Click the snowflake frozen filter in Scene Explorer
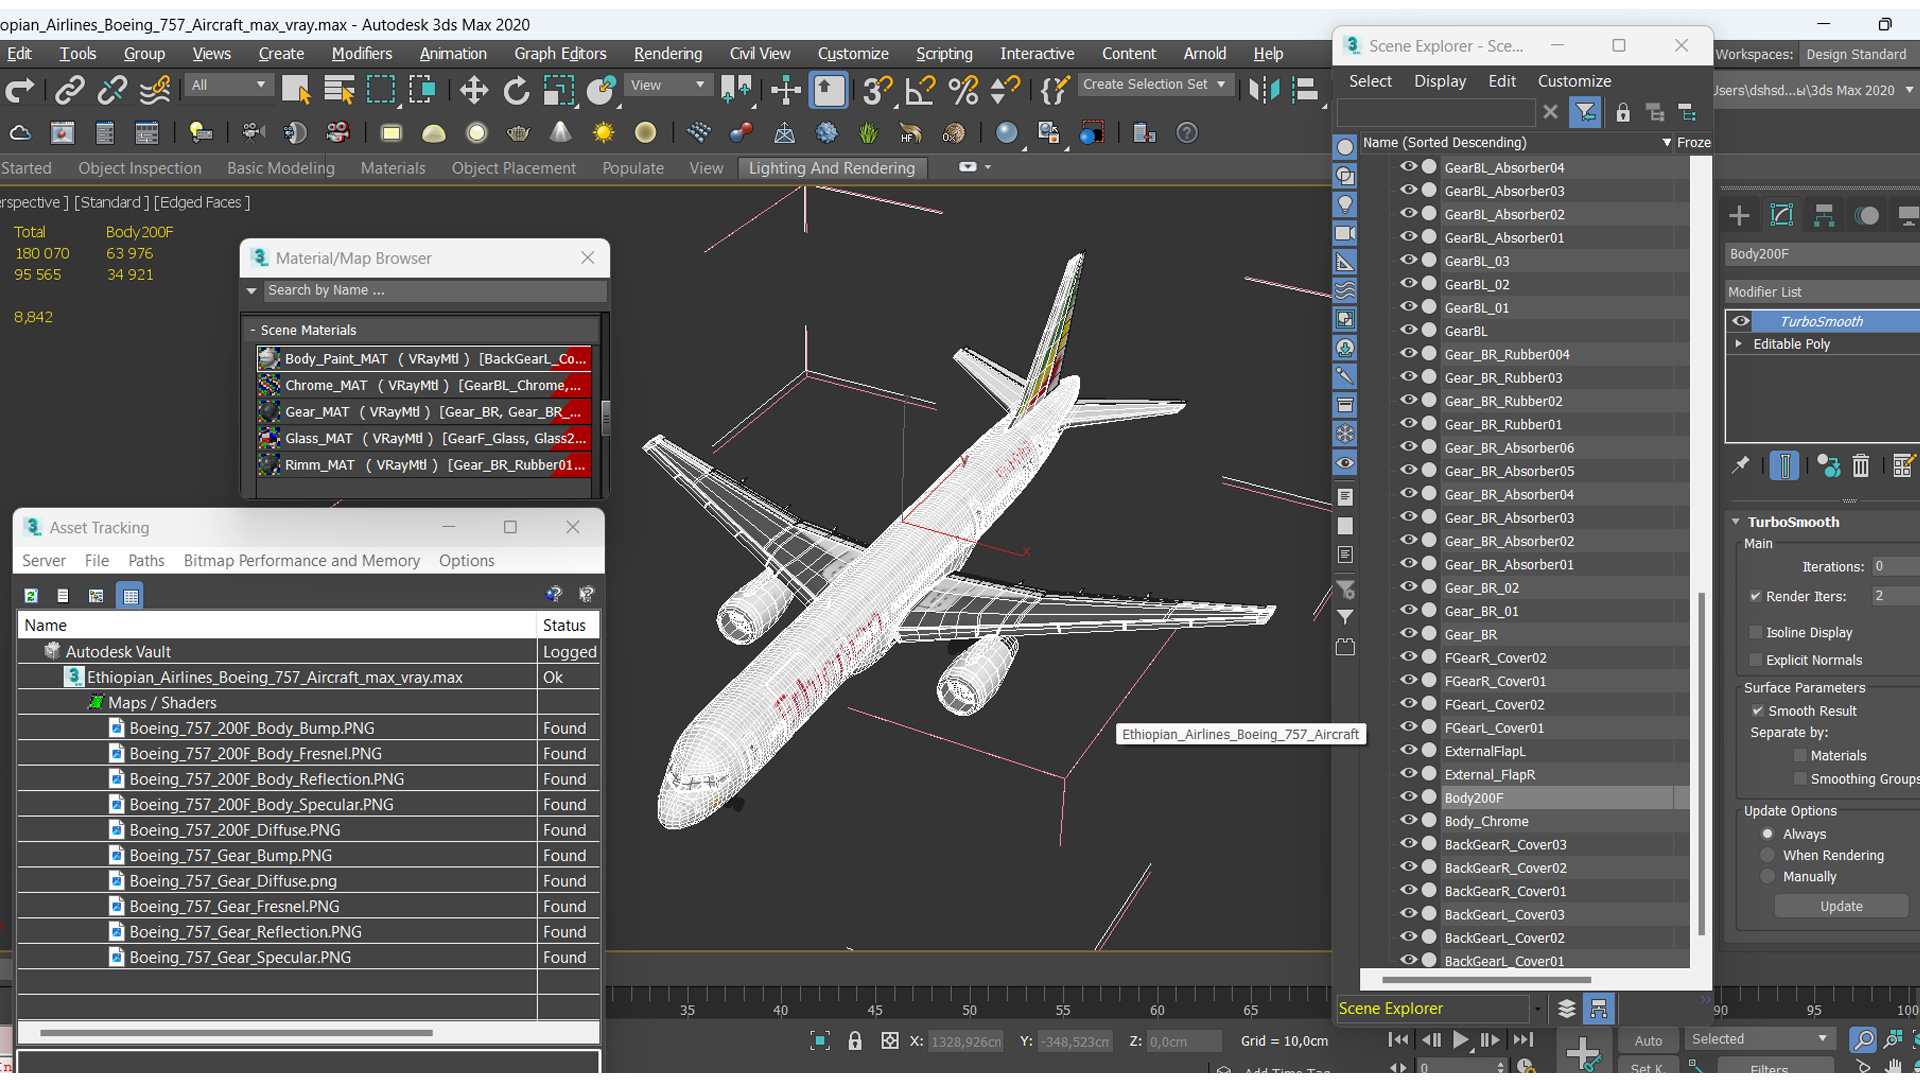Image resolution: width=1920 pixels, height=1080 pixels. pyautogui.click(x=1345, y=434)
